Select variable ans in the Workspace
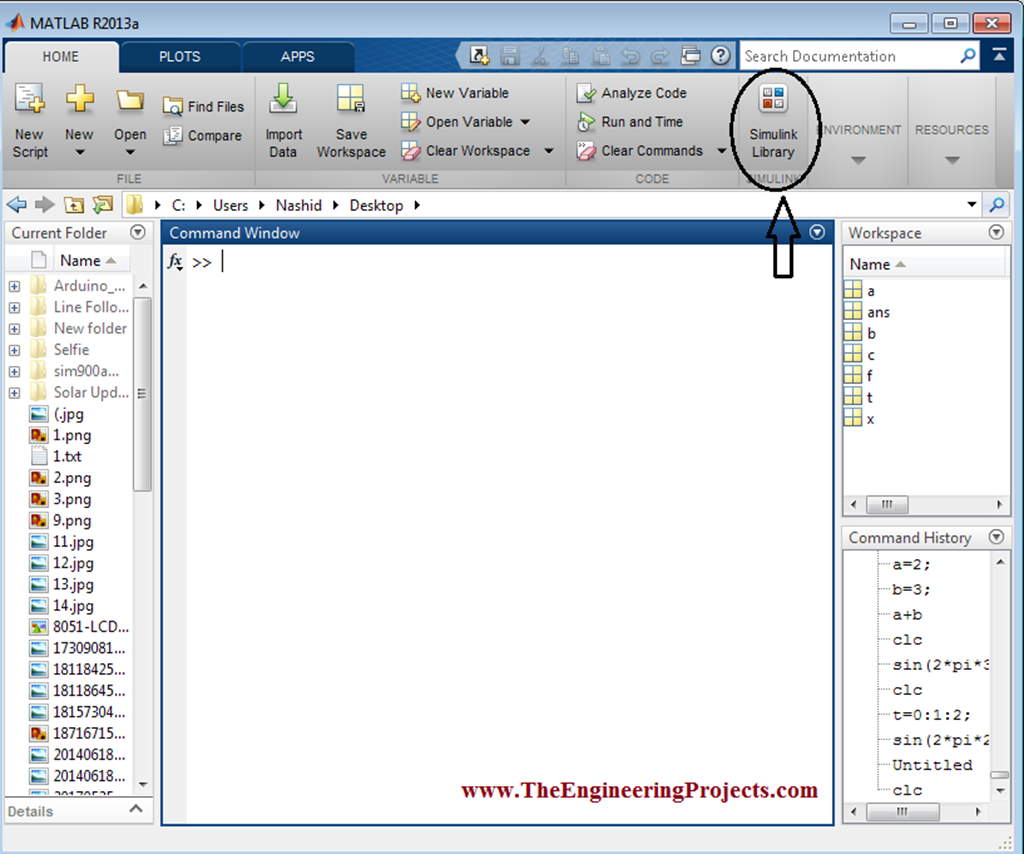Screen dimensions: 1024x854 point(878,312)
